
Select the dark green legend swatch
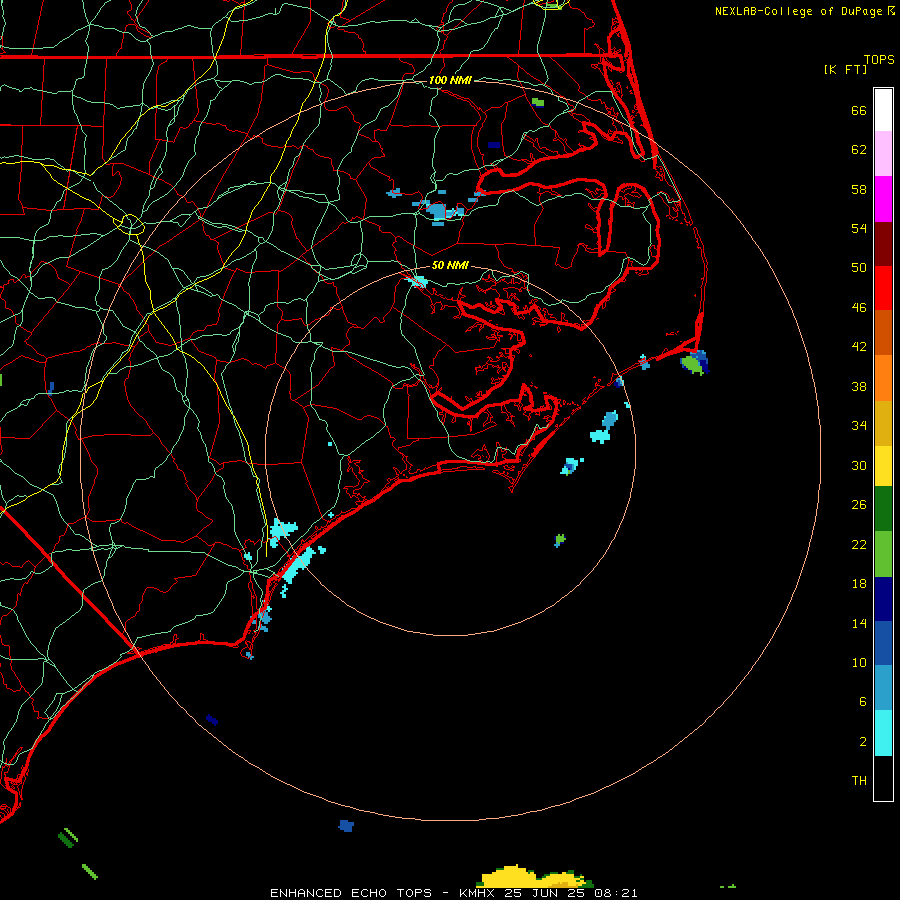point(883,509)
